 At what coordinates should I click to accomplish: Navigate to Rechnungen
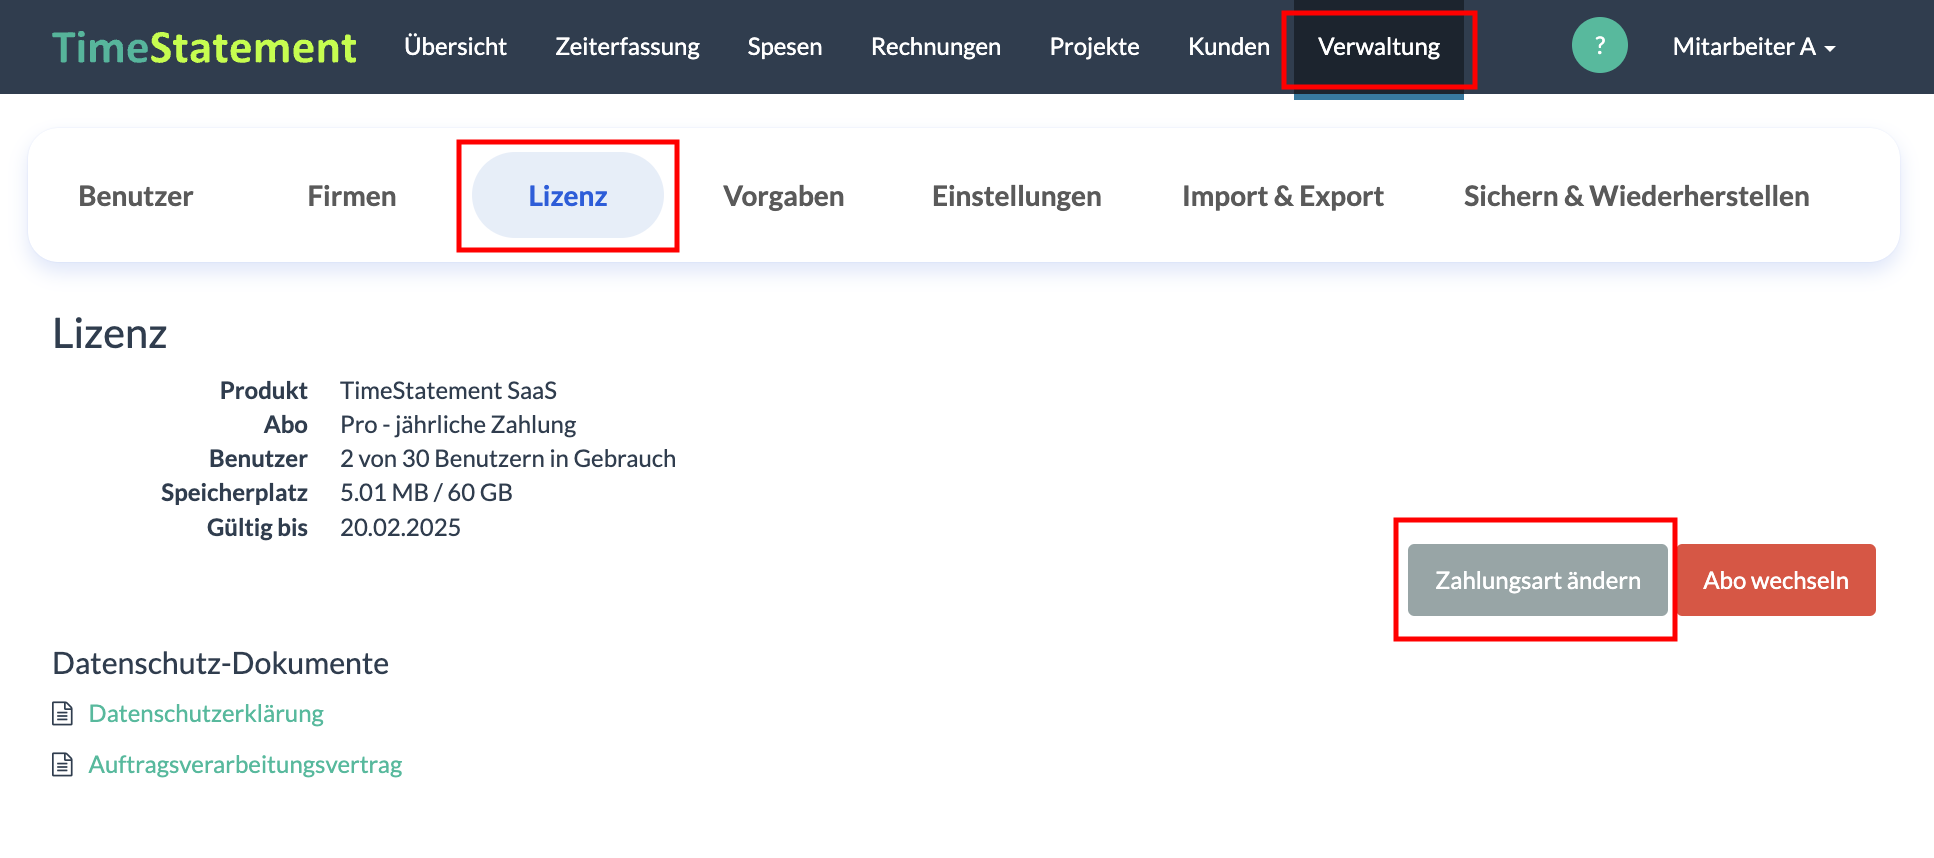[x=936, y=47]
